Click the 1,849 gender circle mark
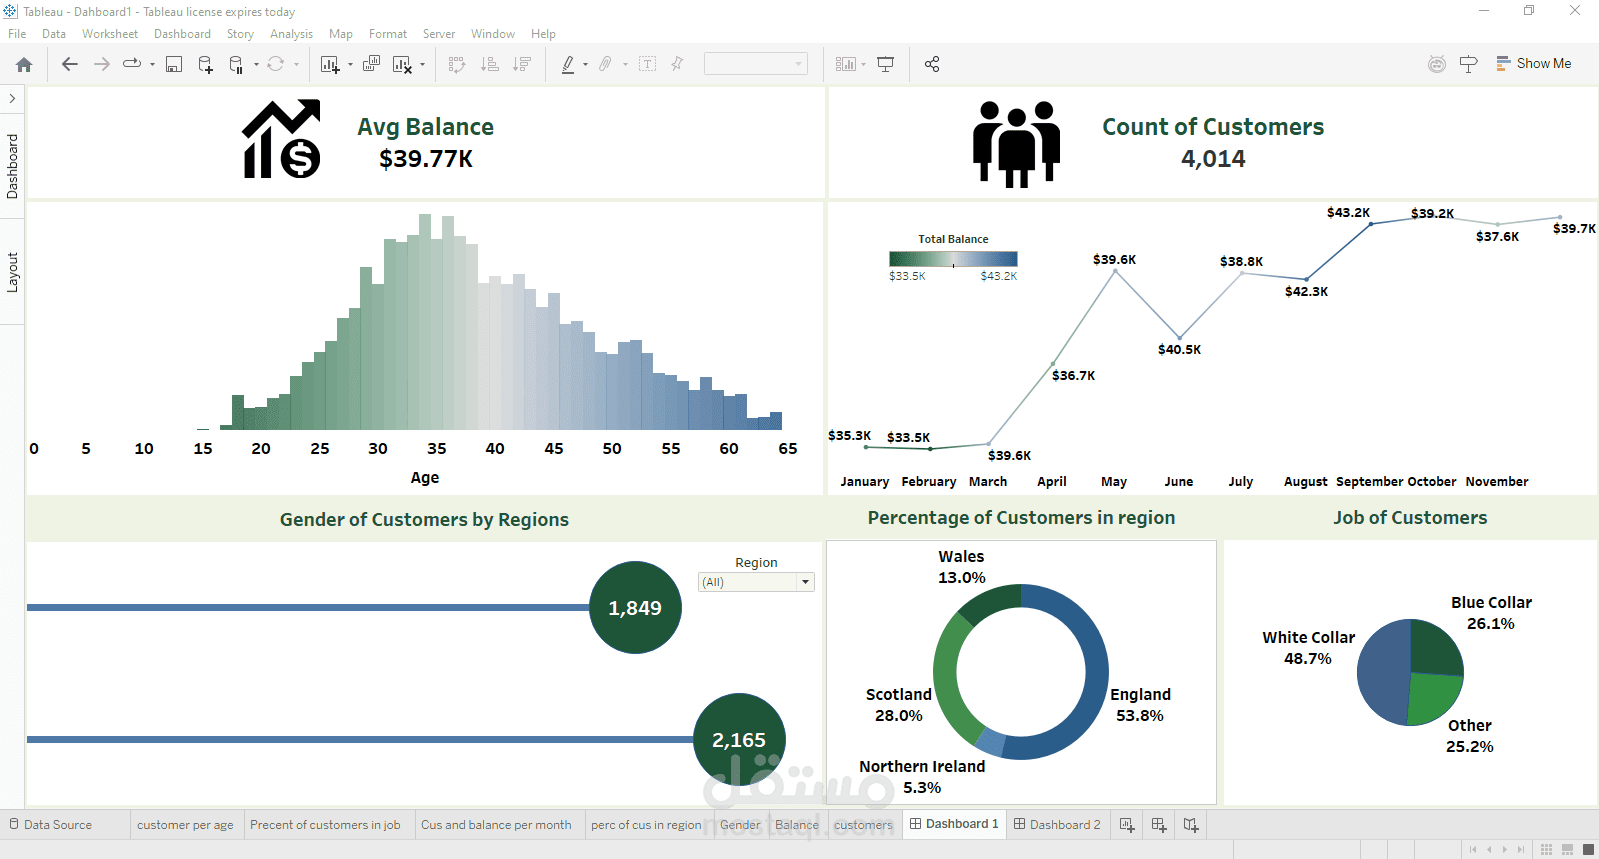This screenshot has width=1599, height=859. tap(635, 608)
